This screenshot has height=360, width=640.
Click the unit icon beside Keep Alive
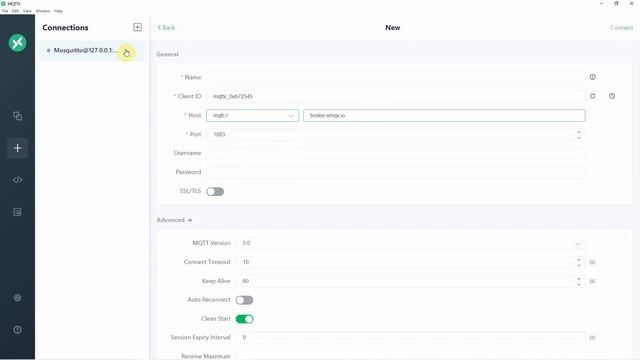pyautogui.click(x=592, y=281)
